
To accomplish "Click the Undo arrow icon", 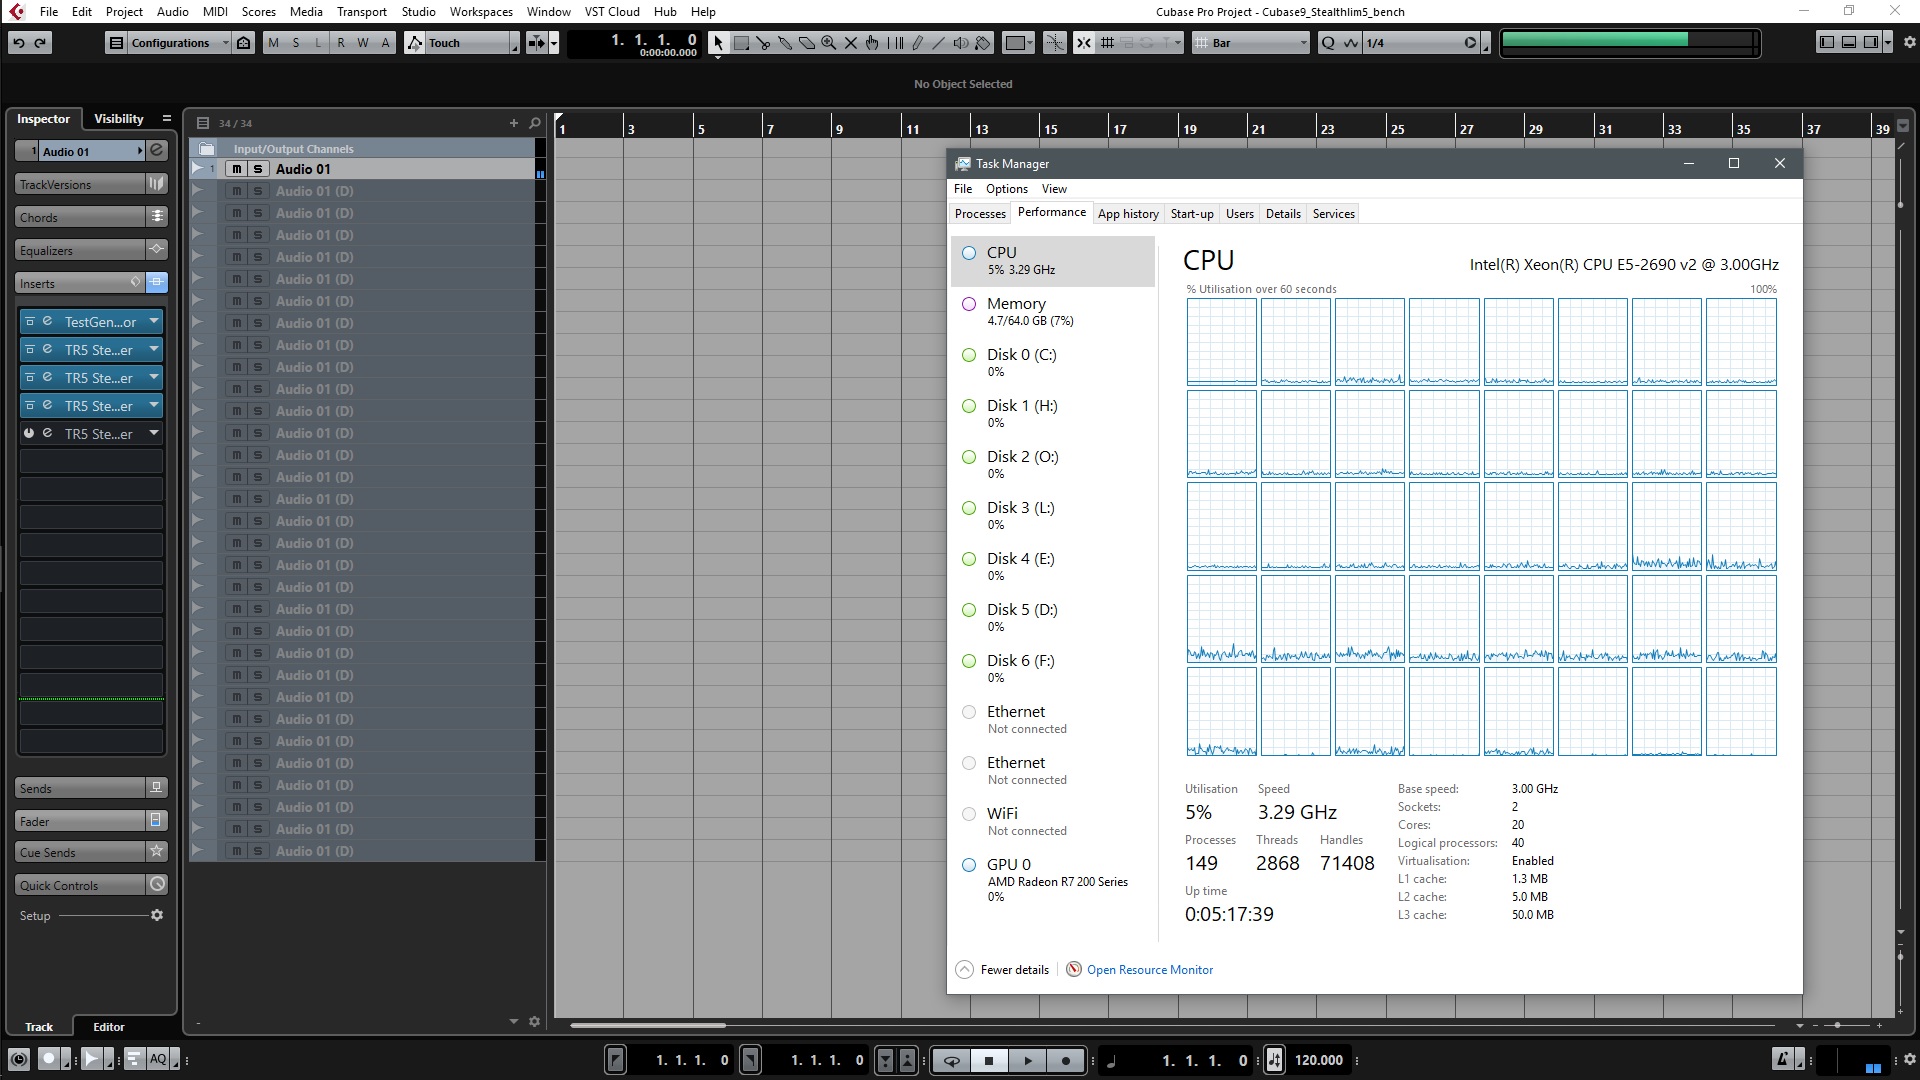I will tap(19, 43).
